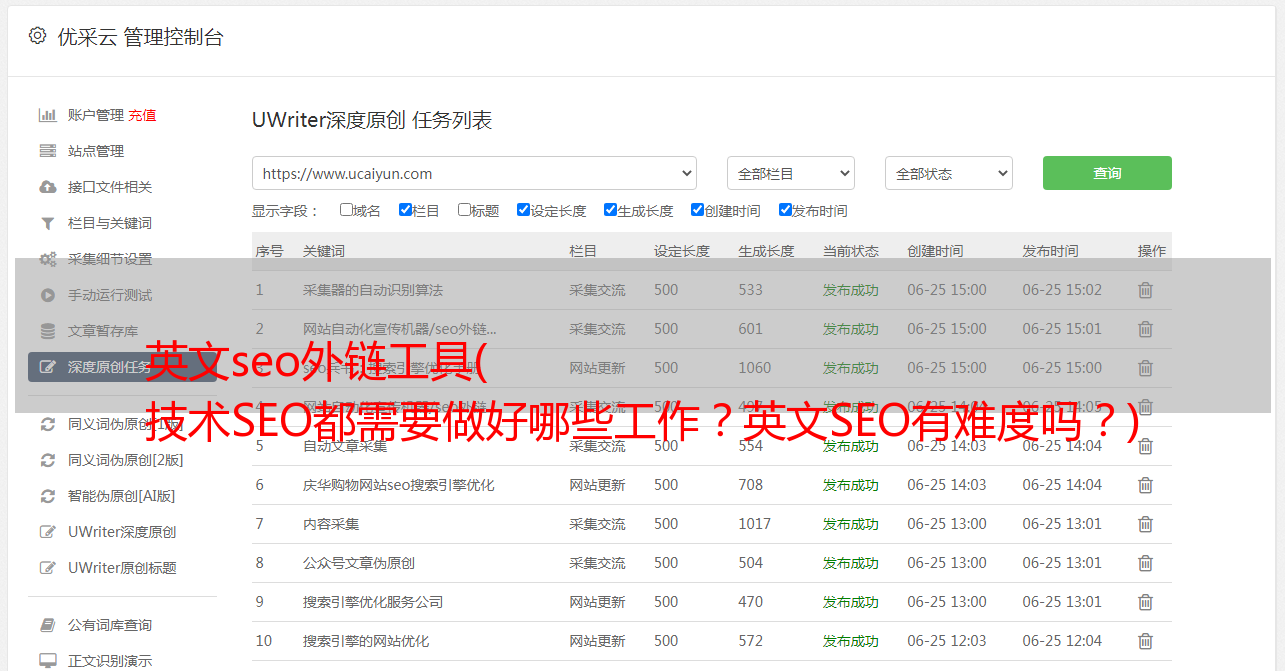Click keyword 搜索引擎的网站优化
Image resolution: width=1285 pixels, height=671 pixels.
(x=366, y=641)
